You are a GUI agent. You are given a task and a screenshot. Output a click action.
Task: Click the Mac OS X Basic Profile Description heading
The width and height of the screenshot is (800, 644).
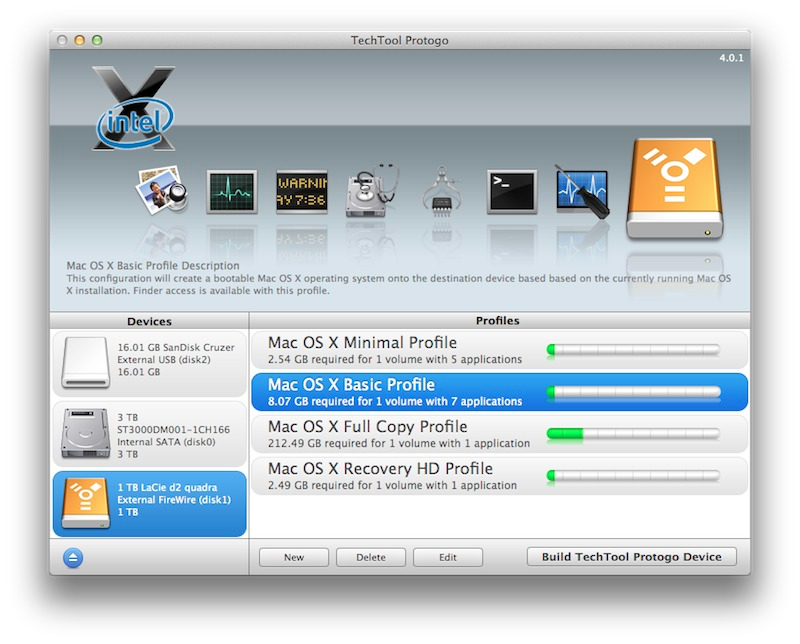pos(153,265)
